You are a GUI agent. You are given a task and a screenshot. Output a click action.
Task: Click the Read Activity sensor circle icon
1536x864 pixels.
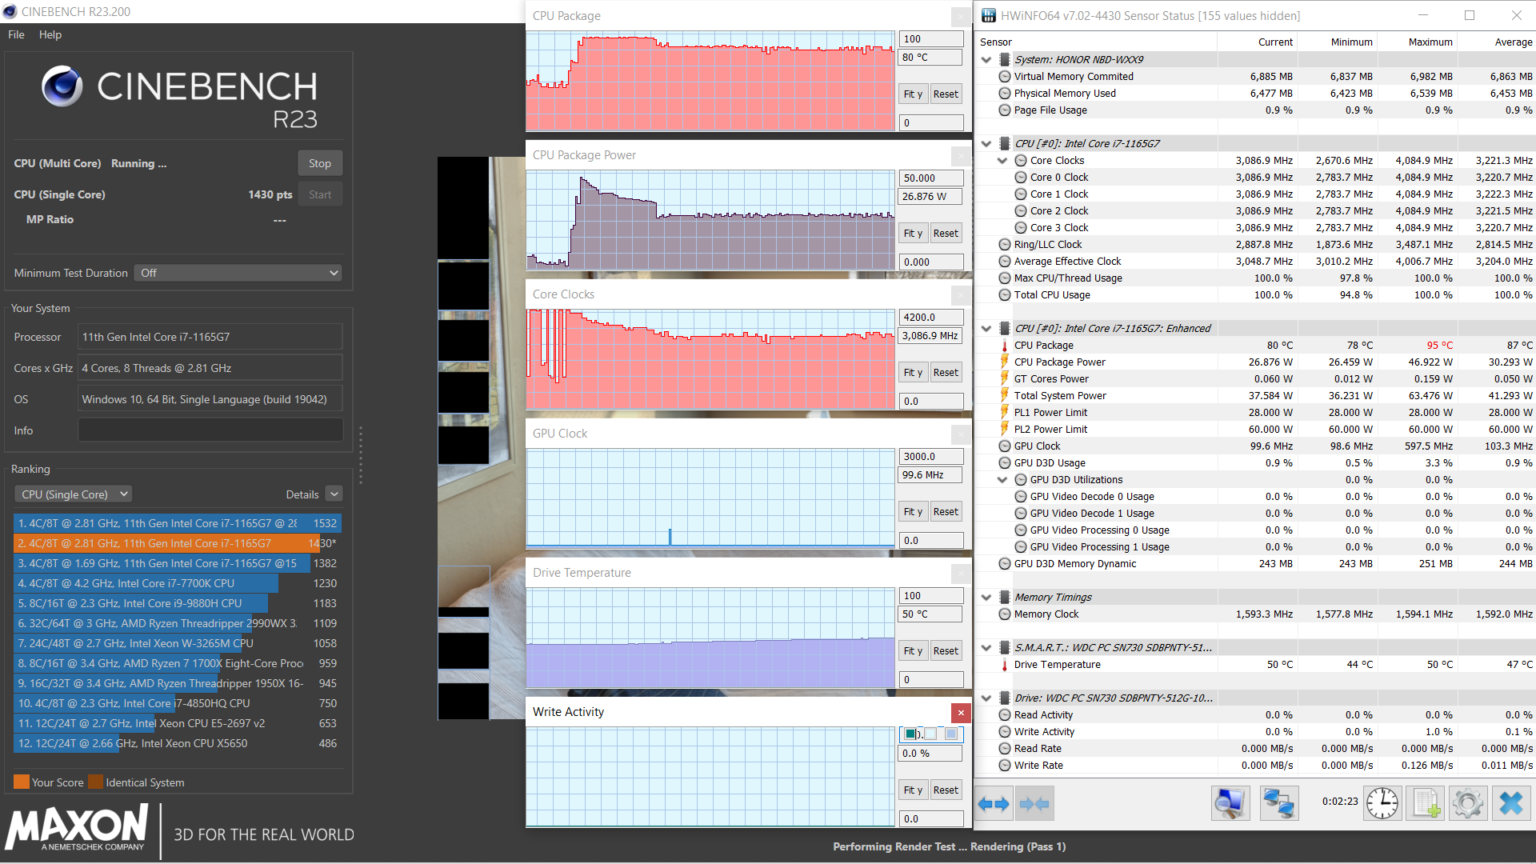[1004, 715]
